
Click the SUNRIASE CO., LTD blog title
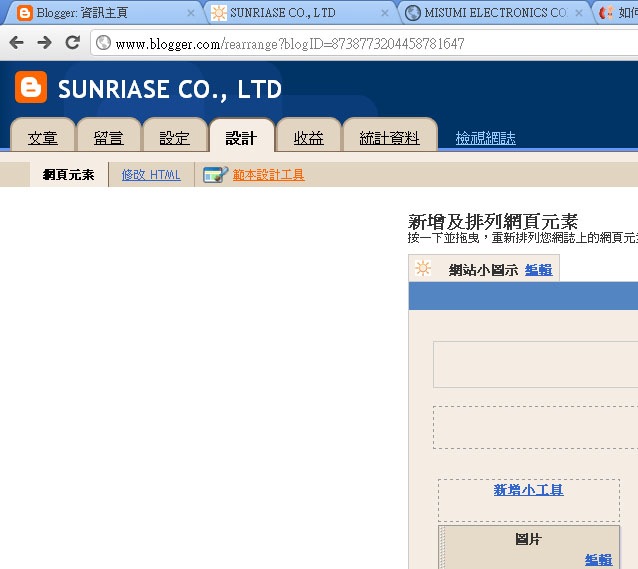(170, 89)
